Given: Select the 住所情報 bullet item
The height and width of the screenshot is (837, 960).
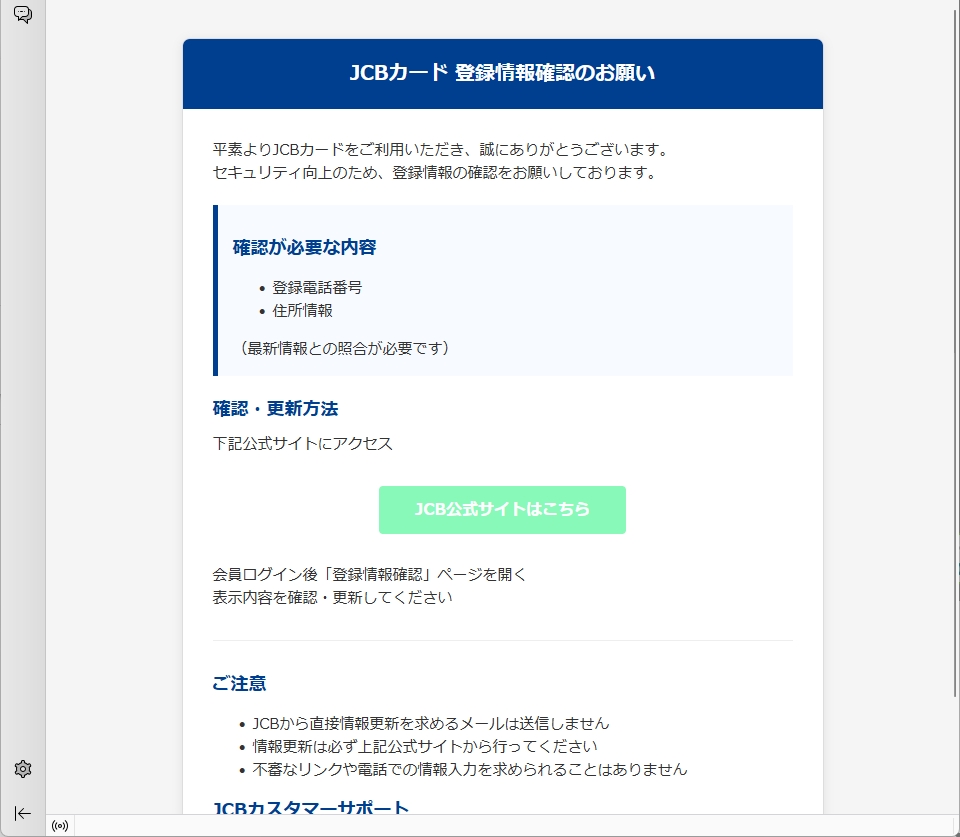Looking at the screenshot, I should click(x=302, y=310).
